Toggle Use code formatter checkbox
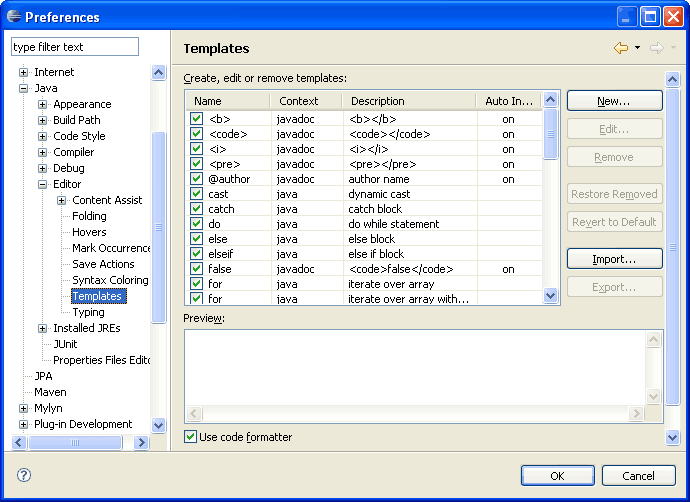690x502 pixels. coord(190,436)
